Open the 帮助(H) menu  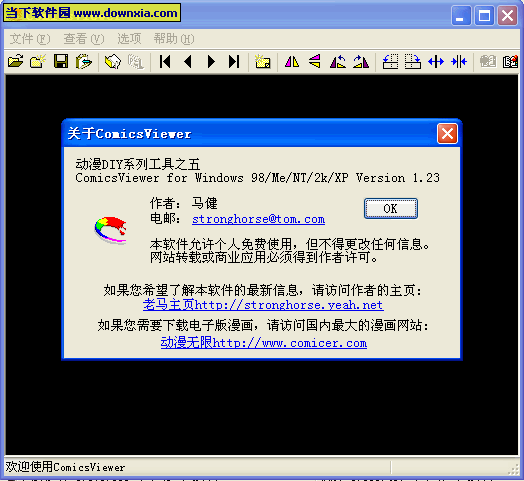[x=174, y=39]
